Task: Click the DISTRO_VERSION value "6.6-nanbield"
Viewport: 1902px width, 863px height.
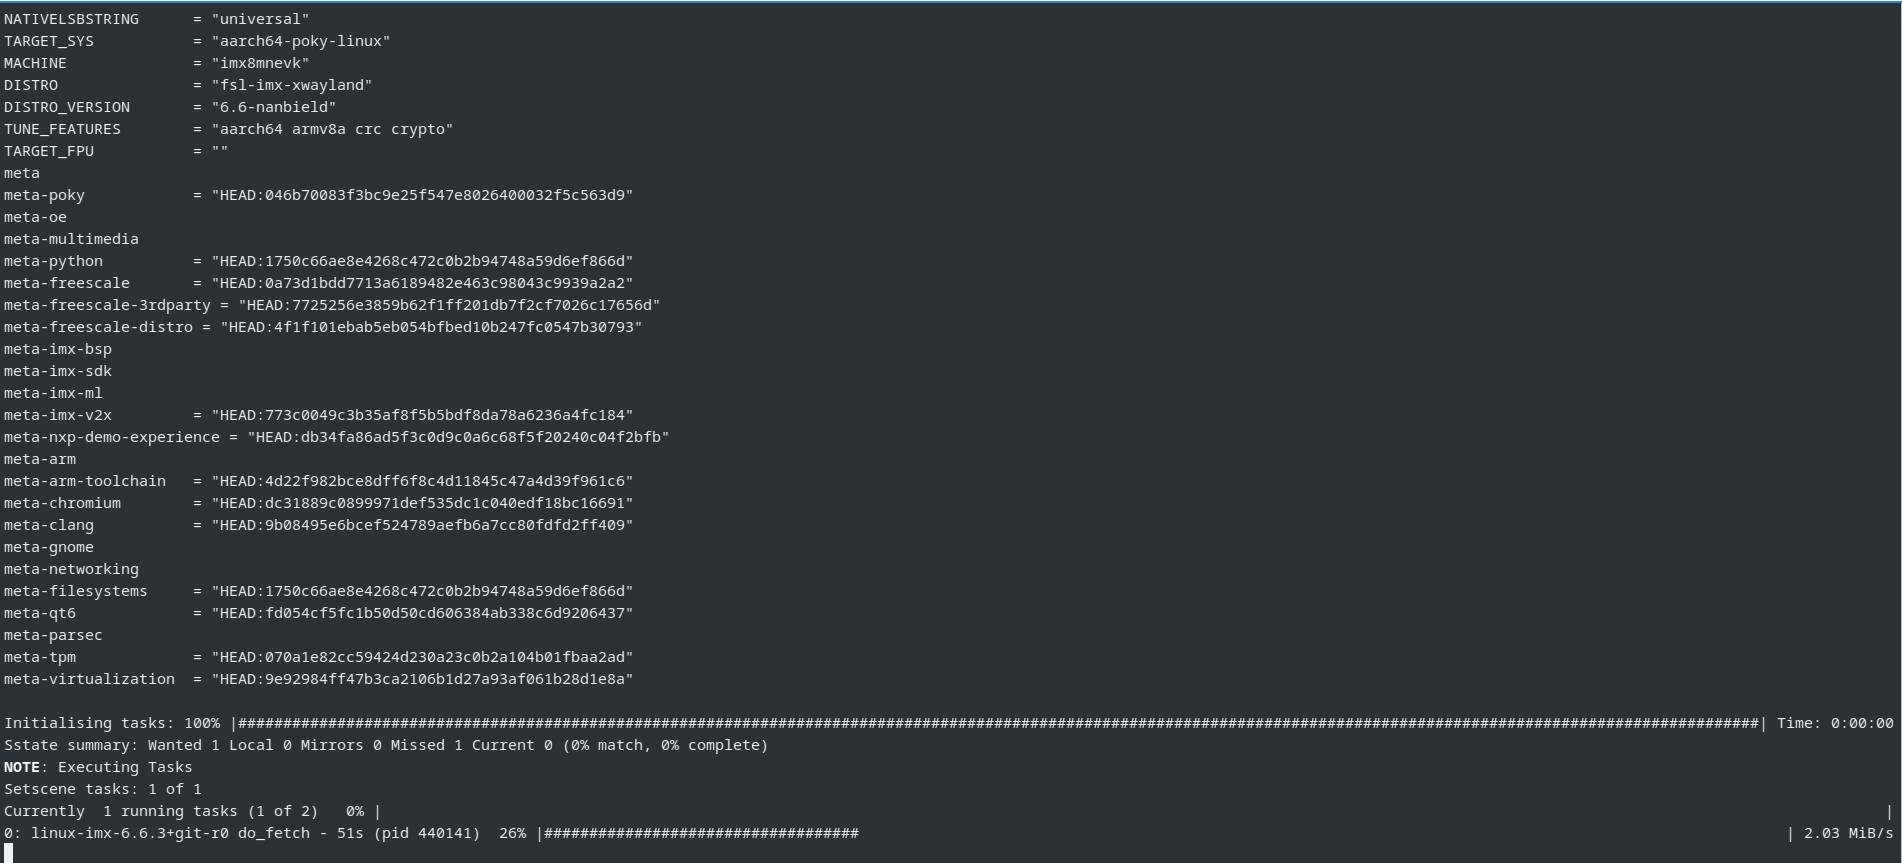Action: click(273, 107)
